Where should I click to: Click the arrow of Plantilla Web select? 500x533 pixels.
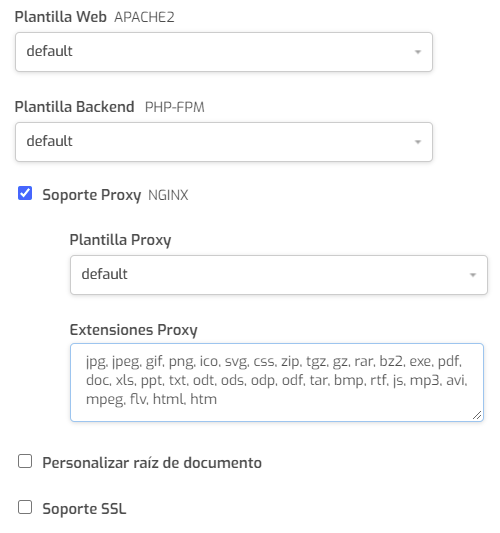[x=418, y=52]
